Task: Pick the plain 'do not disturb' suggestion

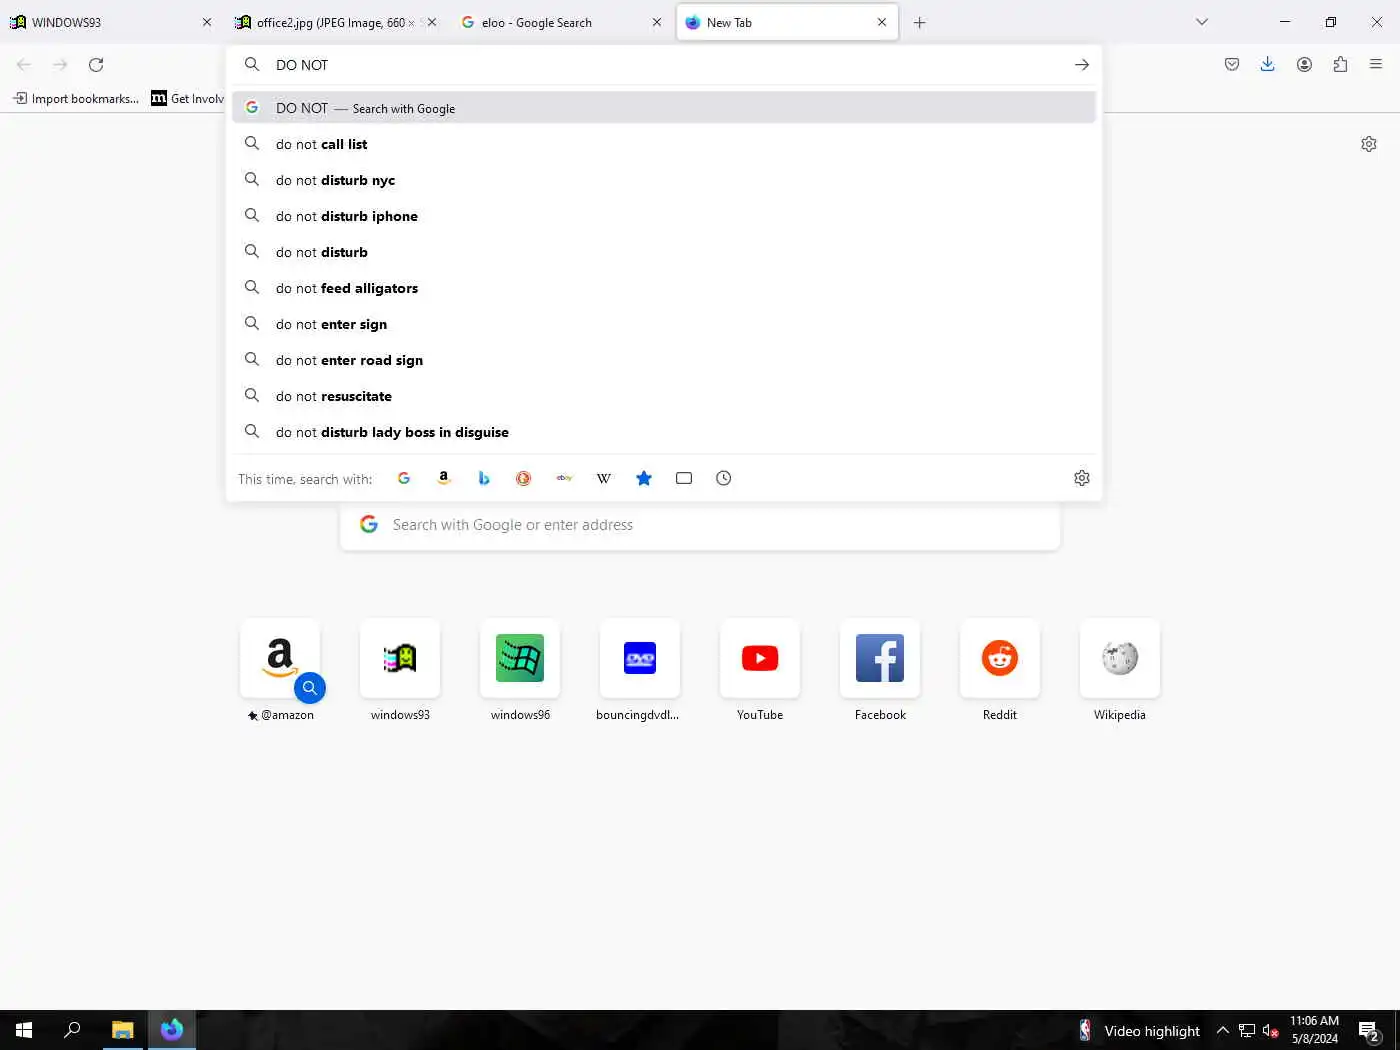Action: pyautogui.click(x=664, y=252)
